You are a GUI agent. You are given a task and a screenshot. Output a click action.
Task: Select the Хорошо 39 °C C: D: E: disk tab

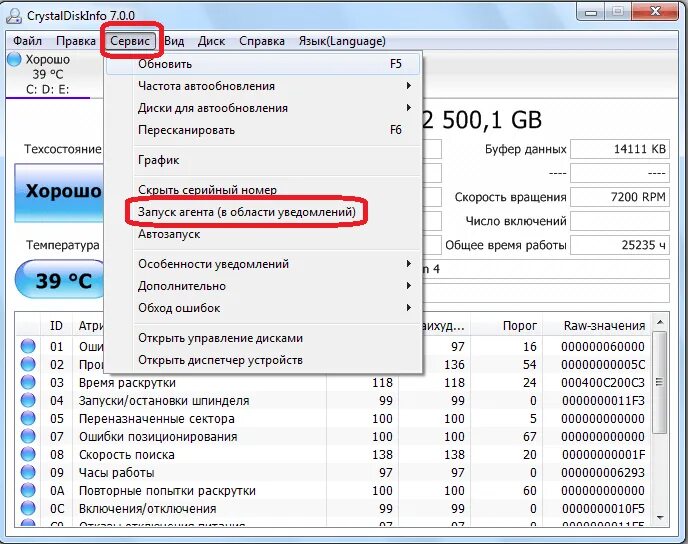click(48, 74)
